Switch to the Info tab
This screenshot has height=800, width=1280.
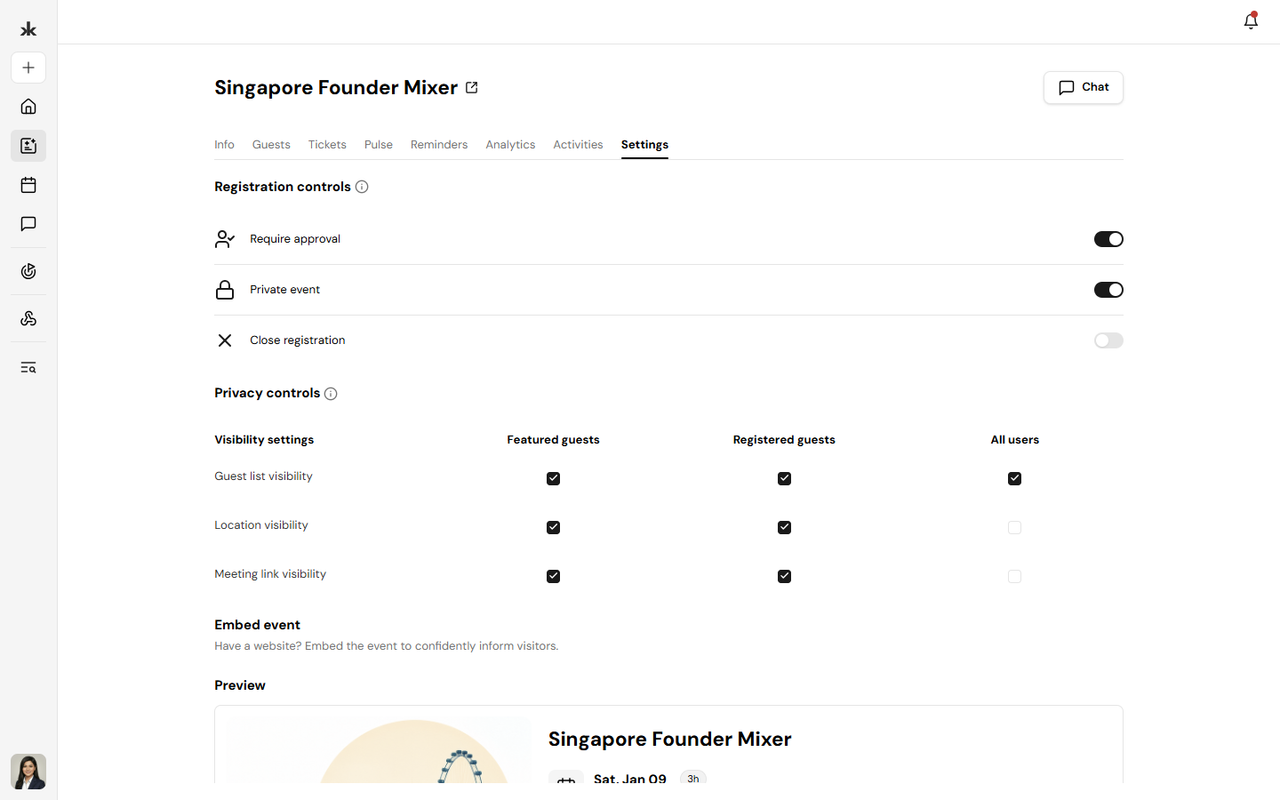[x=224, y=145]
